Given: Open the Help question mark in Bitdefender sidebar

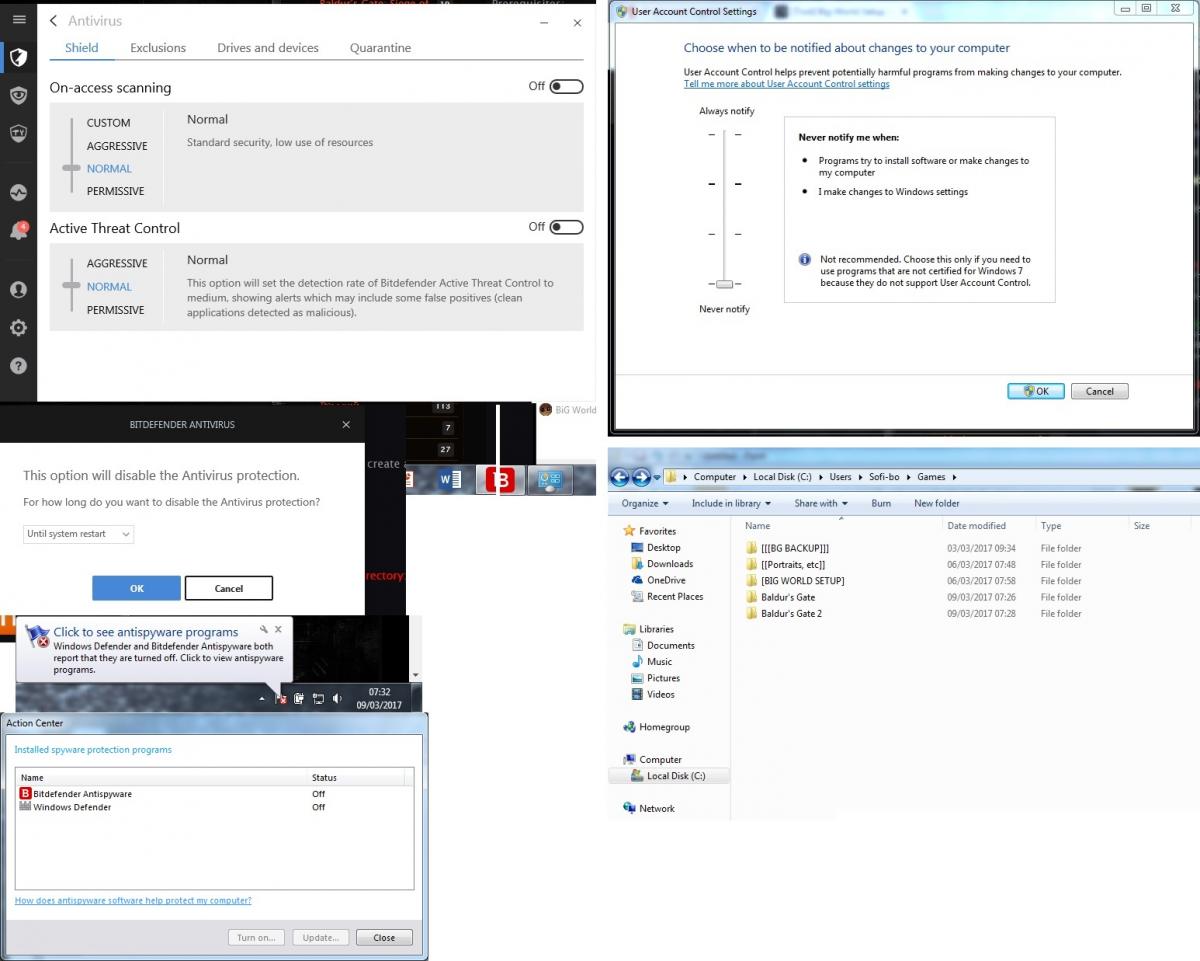Looking at the screenshot, I should coord(18,366).
